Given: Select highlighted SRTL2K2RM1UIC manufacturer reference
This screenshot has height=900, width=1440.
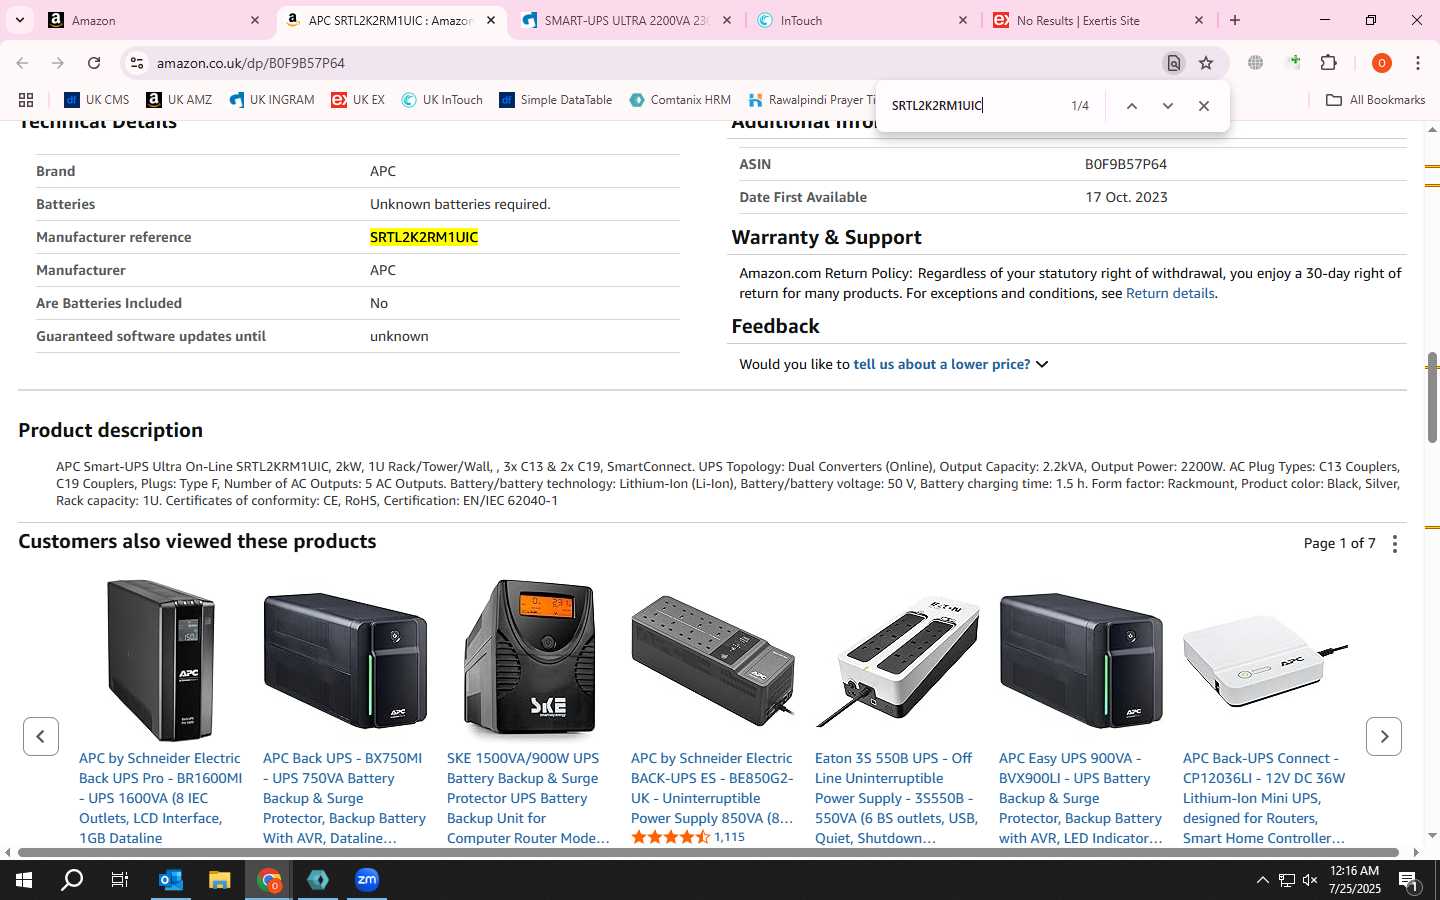Looking at the screenshot, I should point(424,238).
